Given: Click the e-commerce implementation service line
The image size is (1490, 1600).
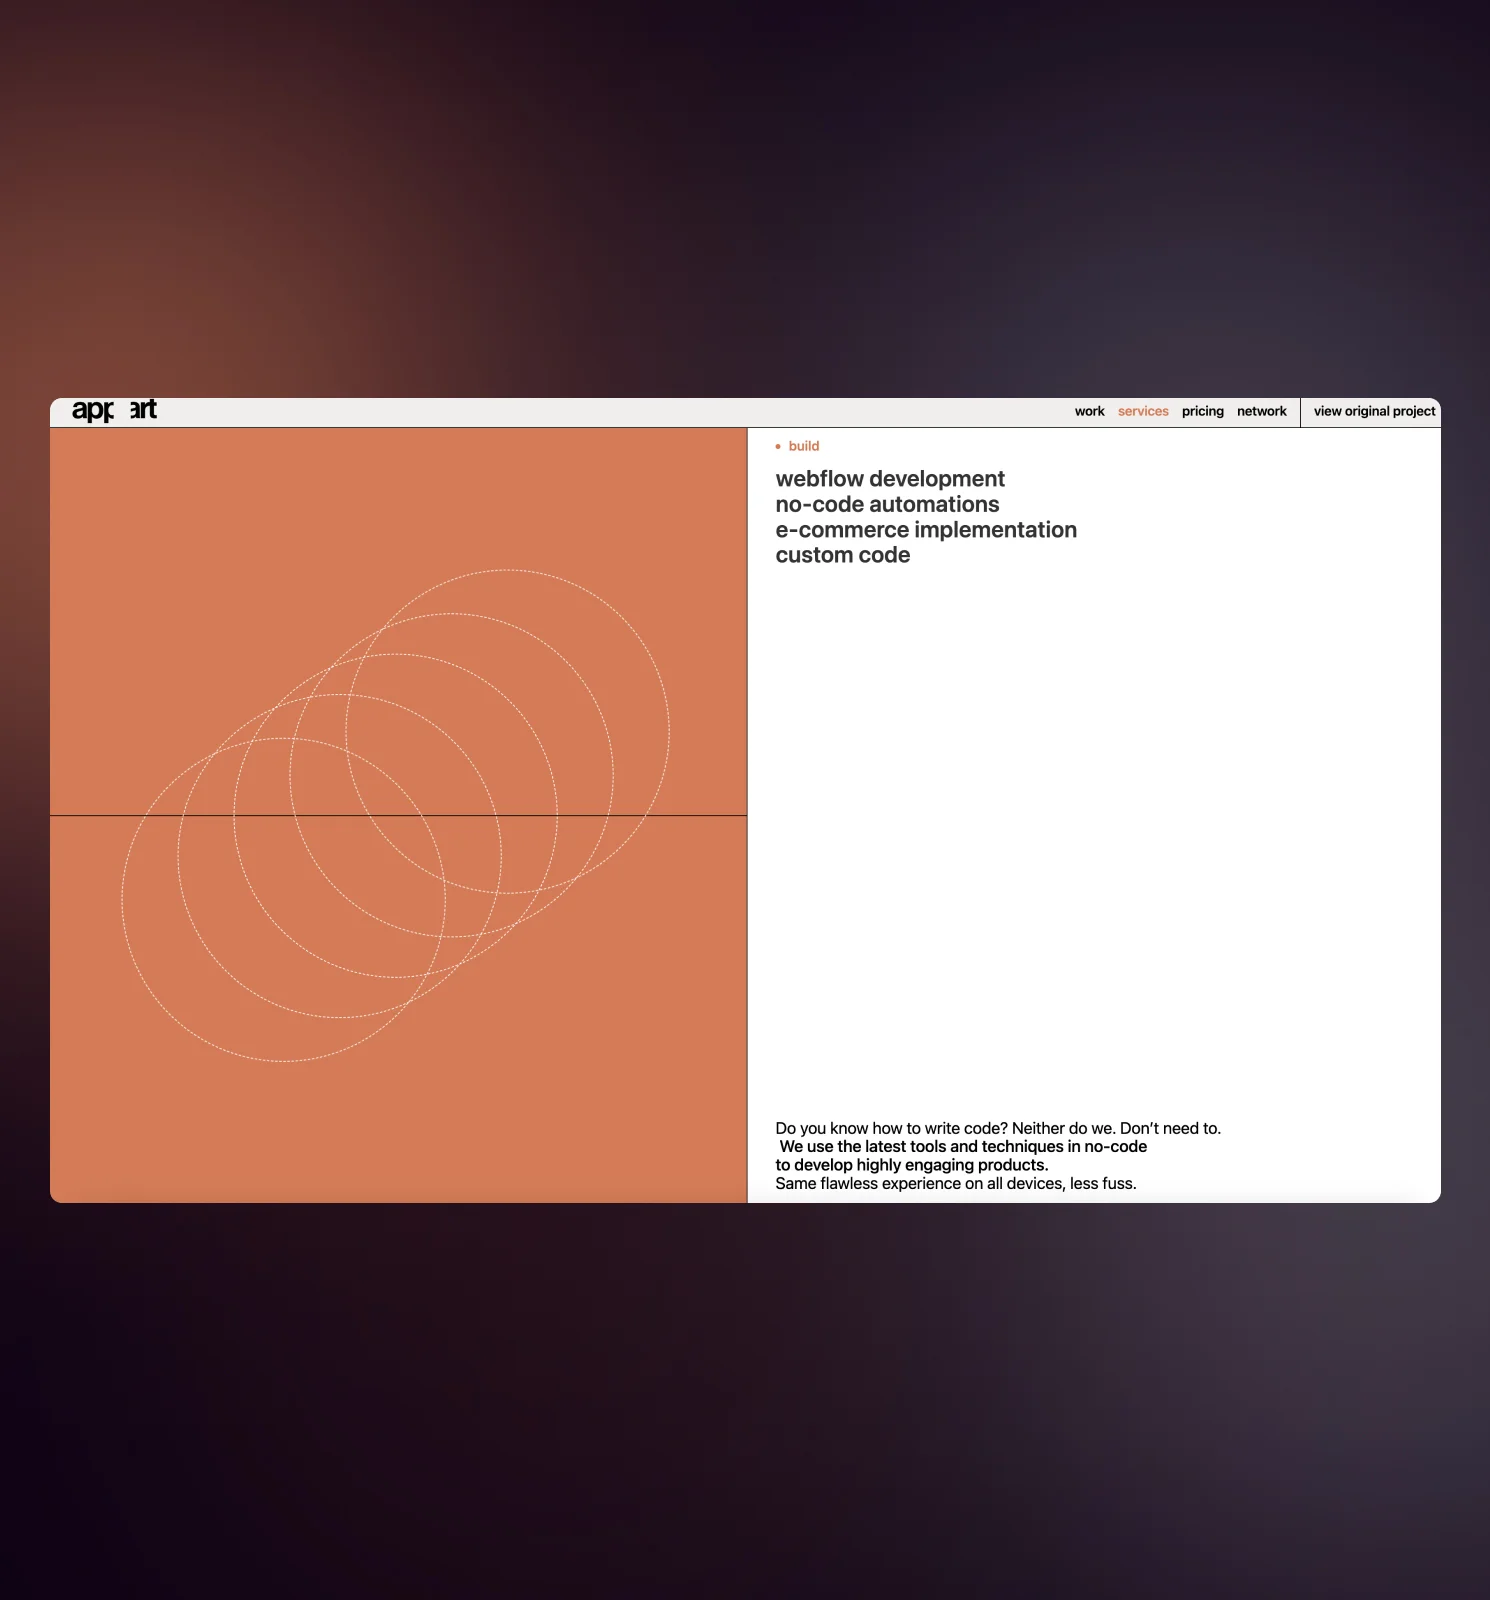Looking at the screenshot, I should click(925, 530).
